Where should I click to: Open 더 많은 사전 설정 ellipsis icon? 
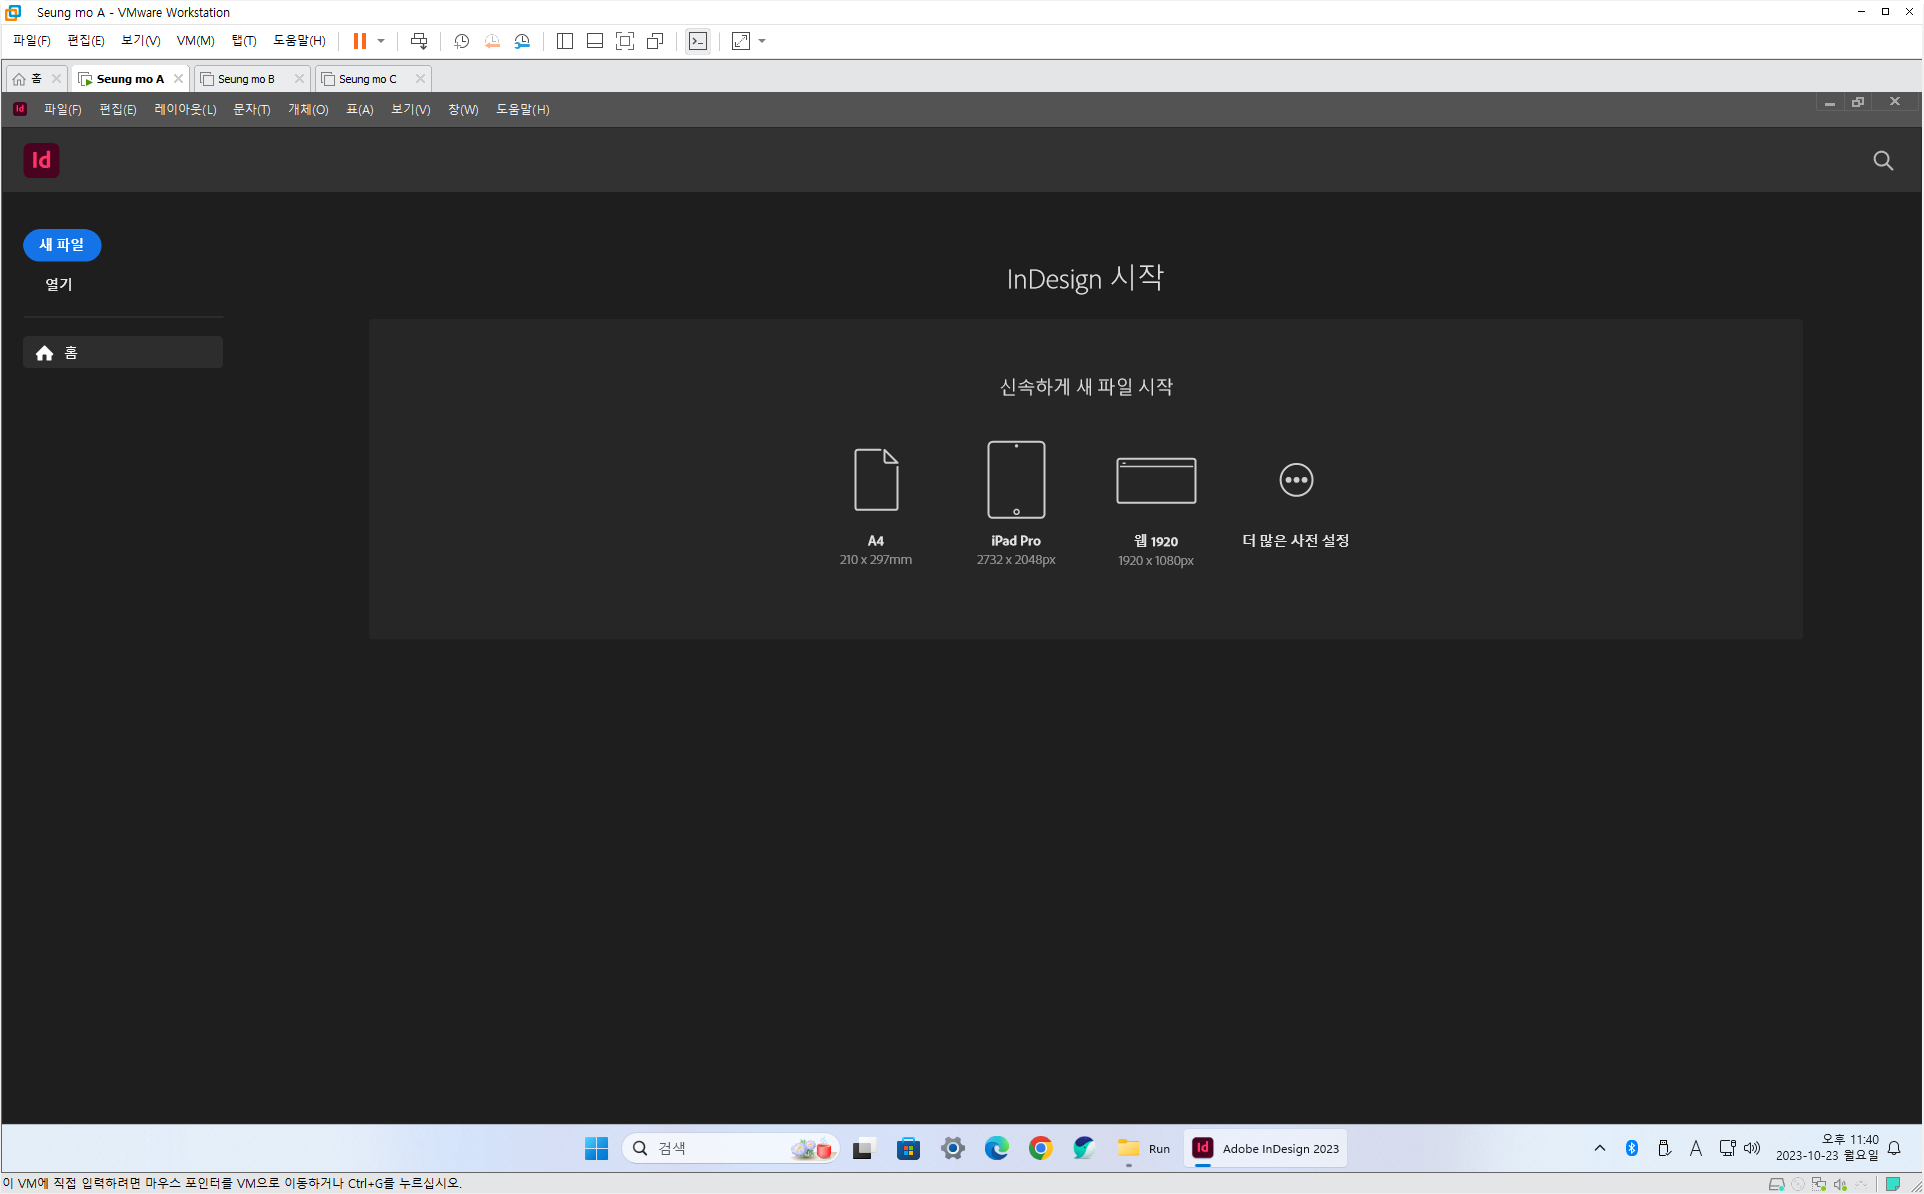click(x=1296, y=480)
